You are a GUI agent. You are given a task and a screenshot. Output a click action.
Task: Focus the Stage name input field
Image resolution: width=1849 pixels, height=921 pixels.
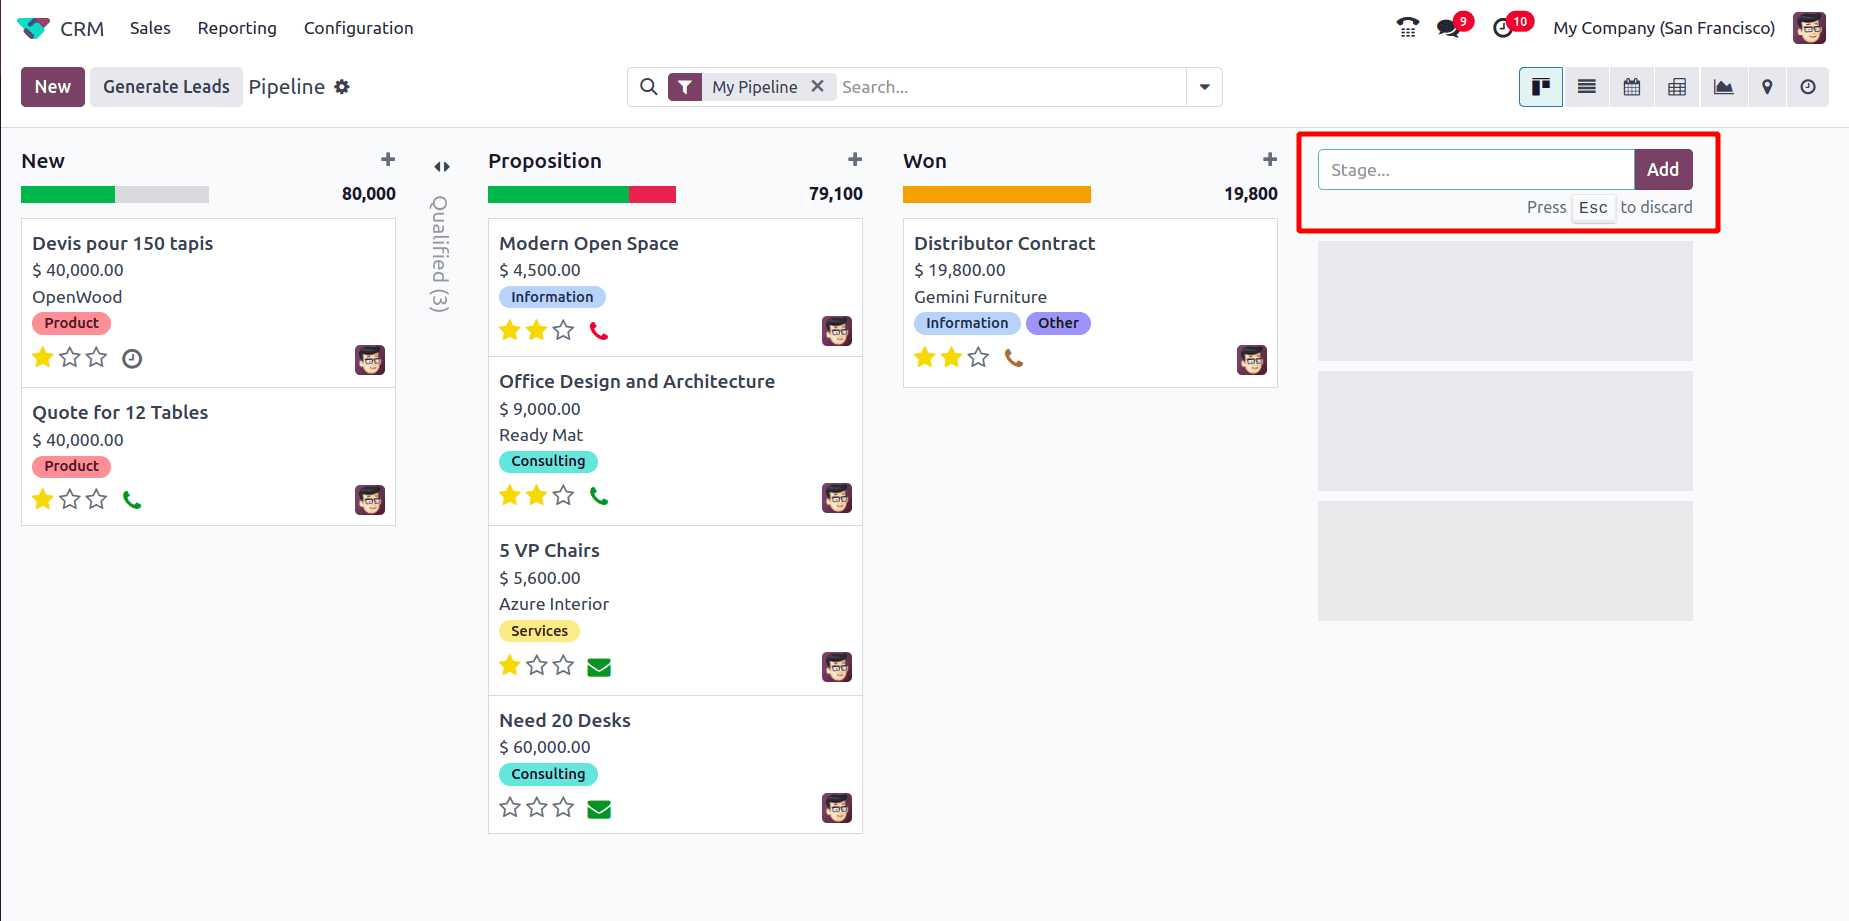point(1476,170)
